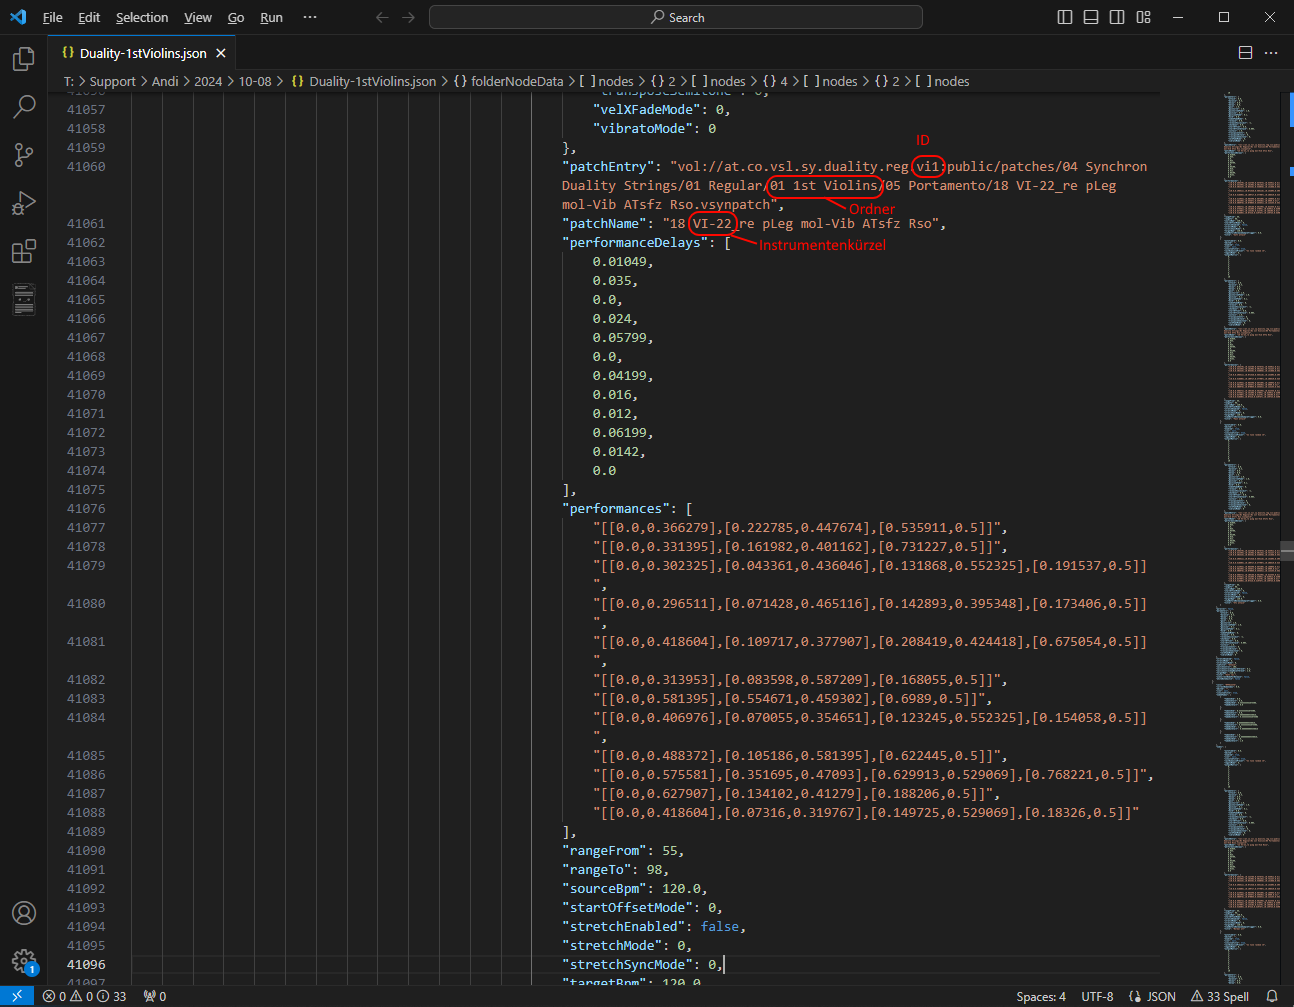The image size is (1294, 1007).
Task: Select the Duality-1stViolins.json editor tab
Action: [x=143, y=53]
